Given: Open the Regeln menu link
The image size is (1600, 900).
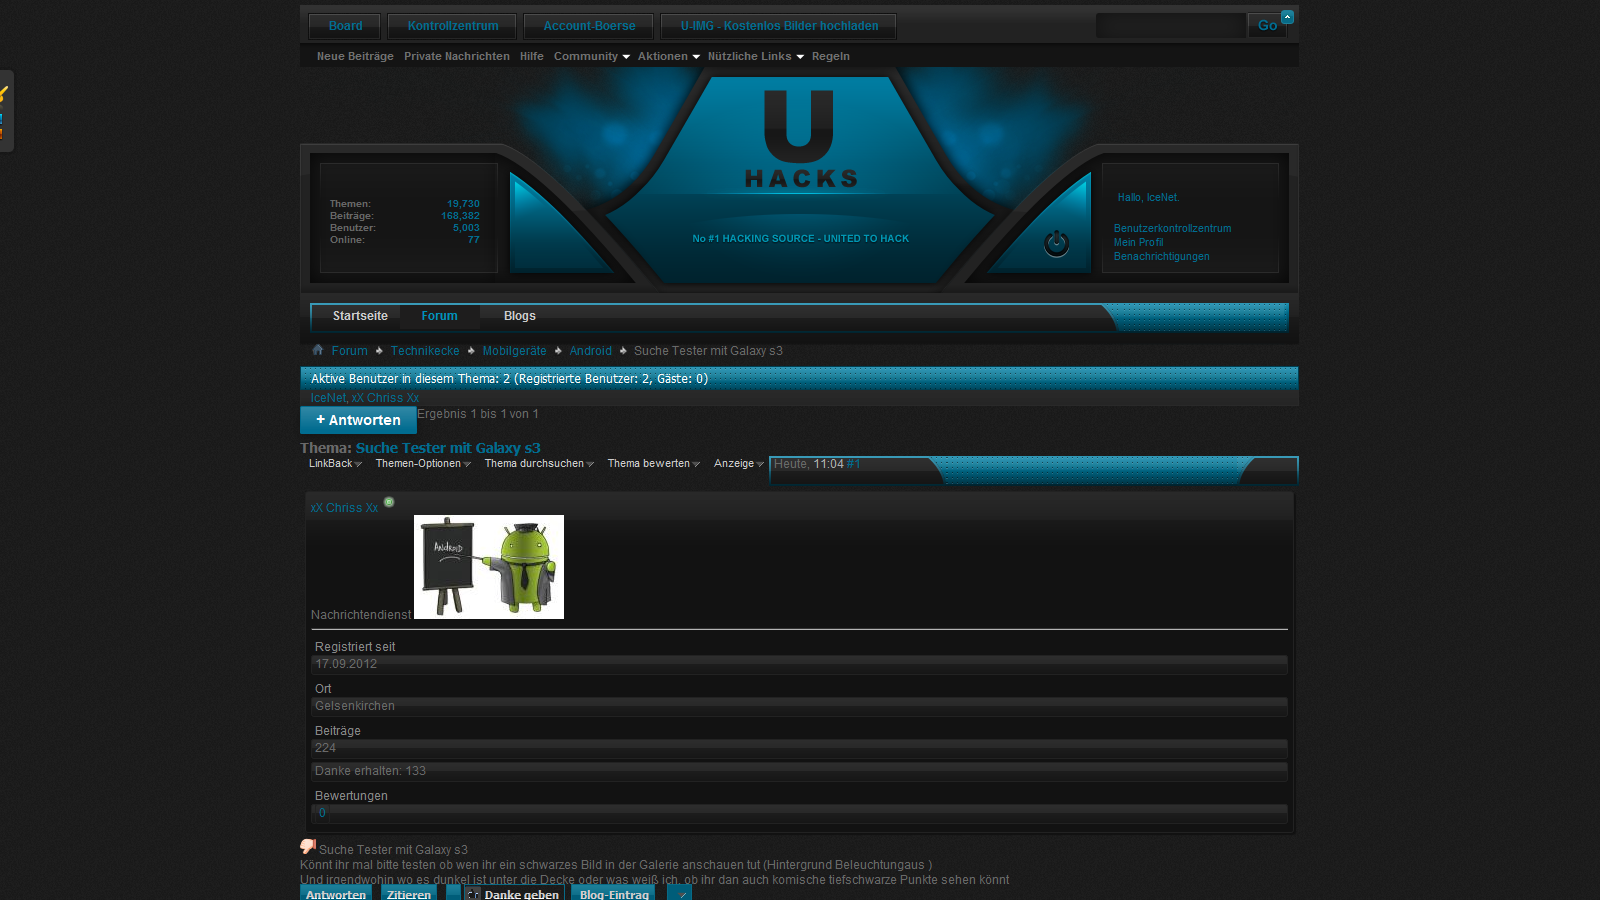Looking at the screenshot, I should pos(831,57).
